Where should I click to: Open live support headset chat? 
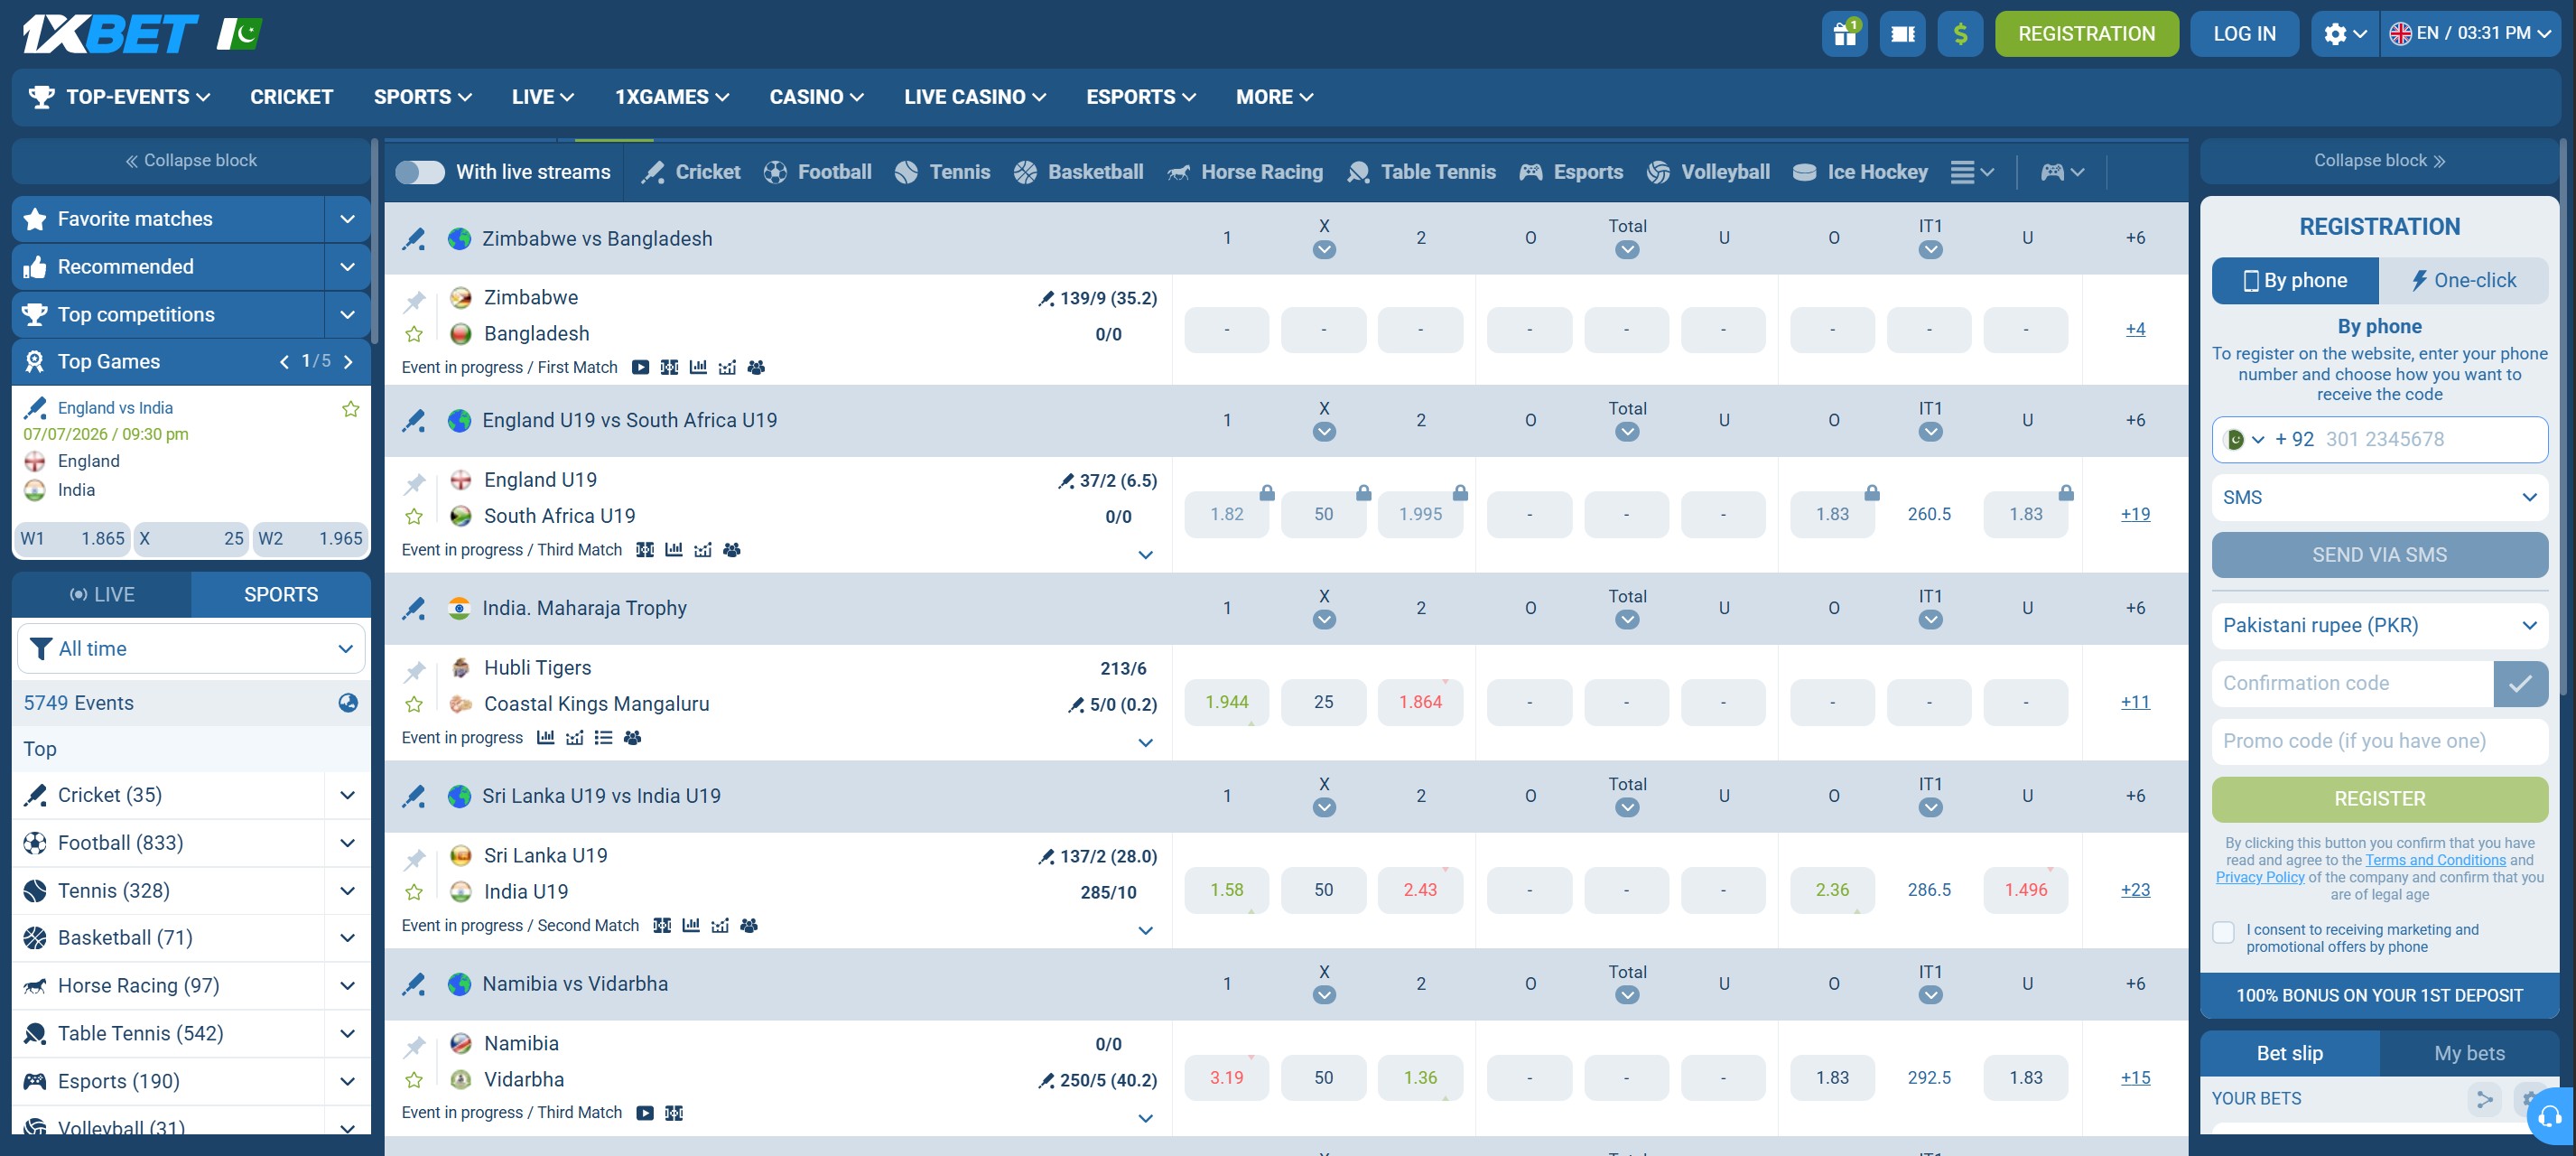(x=2550, y=1116)
